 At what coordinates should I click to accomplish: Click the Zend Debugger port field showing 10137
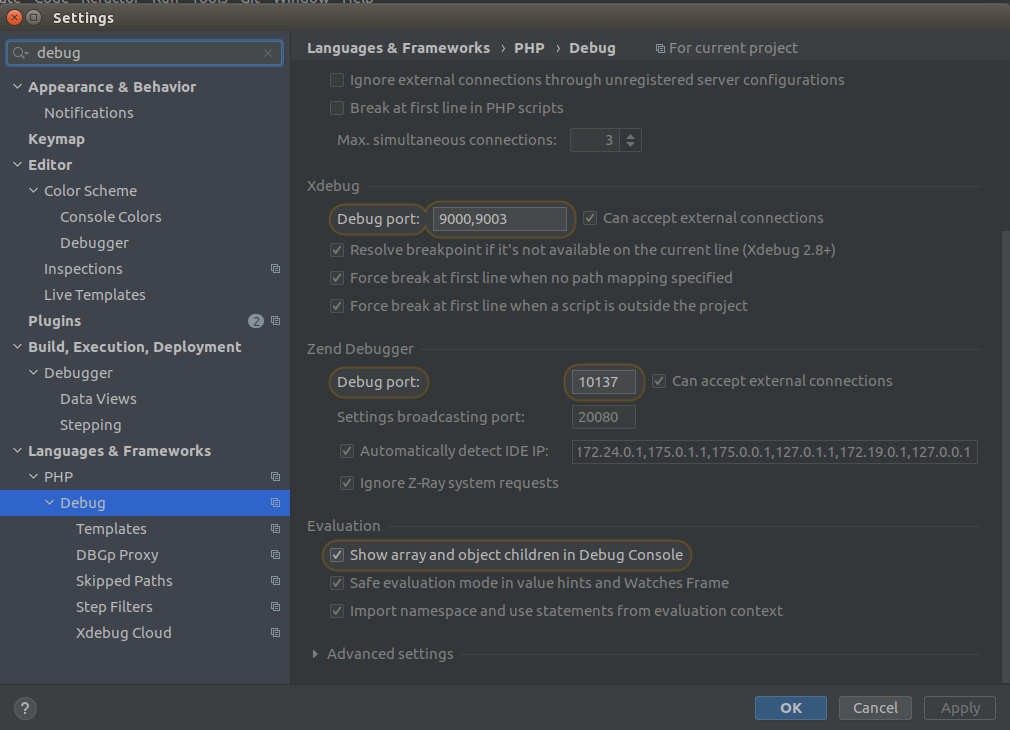tap(604, 382)
